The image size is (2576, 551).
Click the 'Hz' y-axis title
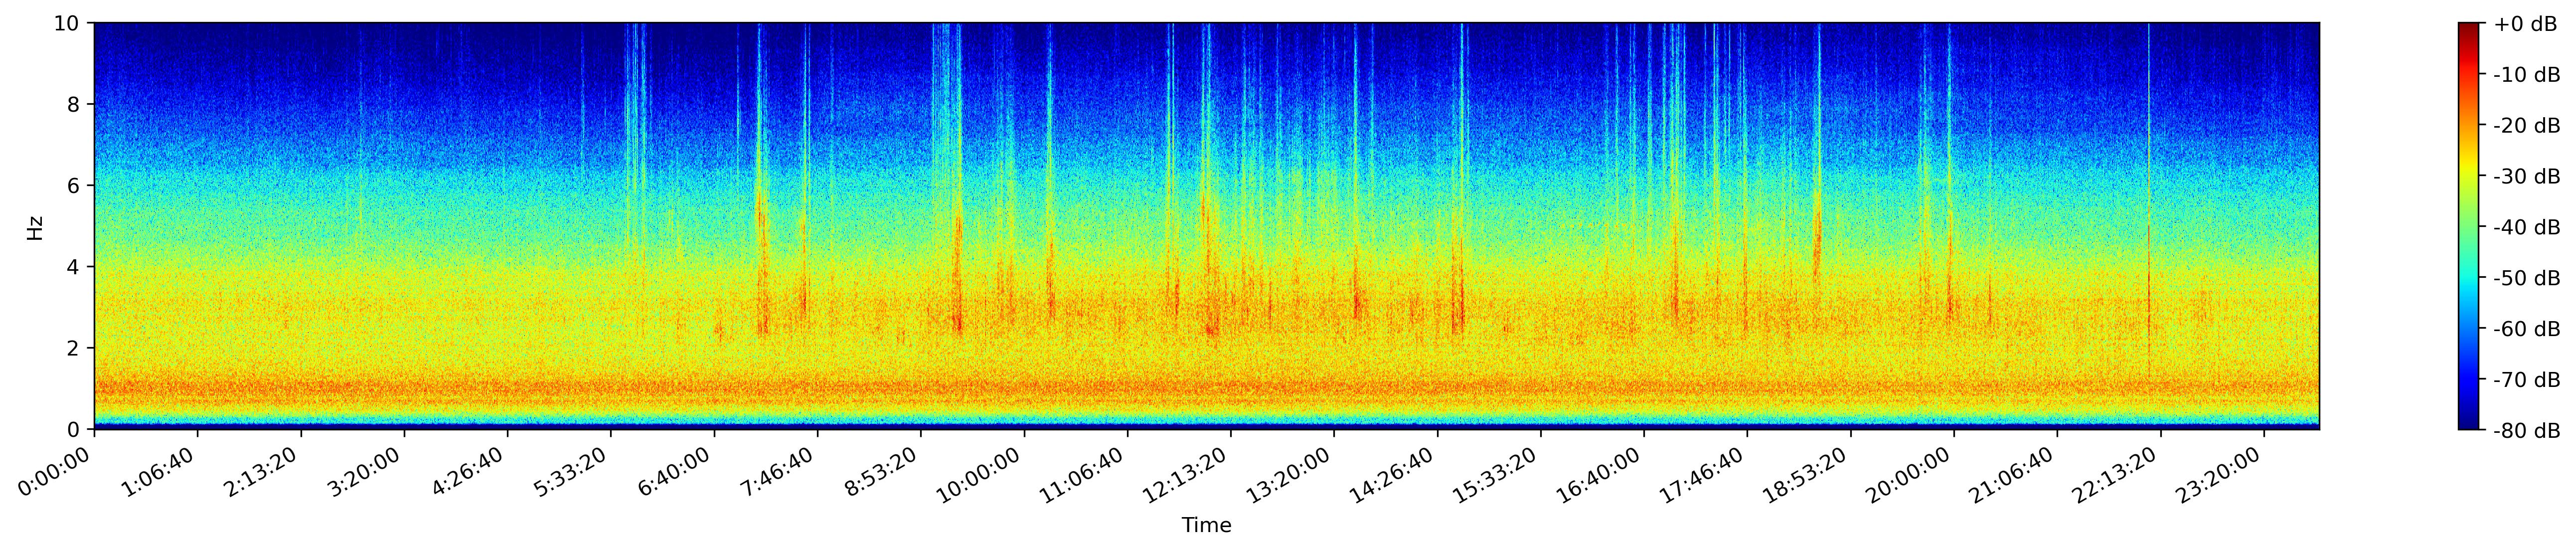coord(35,227)
